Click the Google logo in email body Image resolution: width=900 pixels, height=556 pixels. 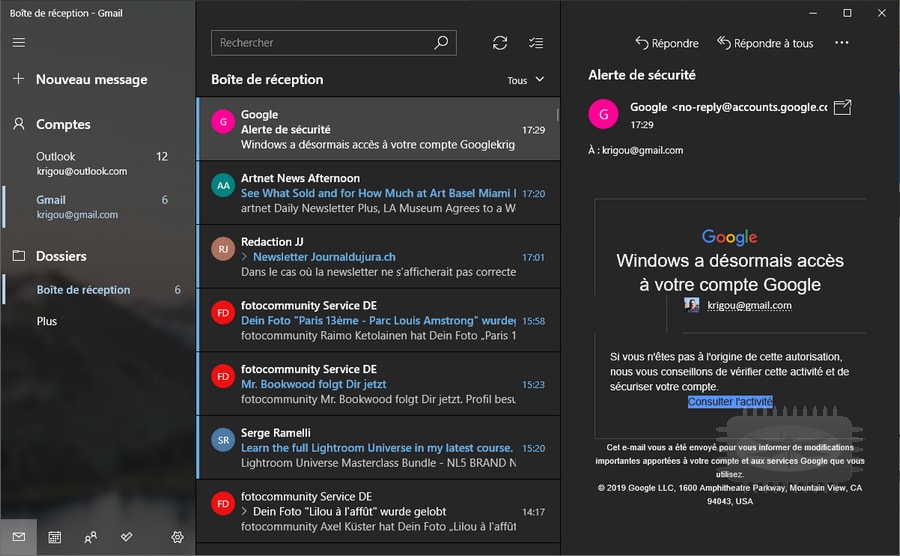tap(730, 236)
